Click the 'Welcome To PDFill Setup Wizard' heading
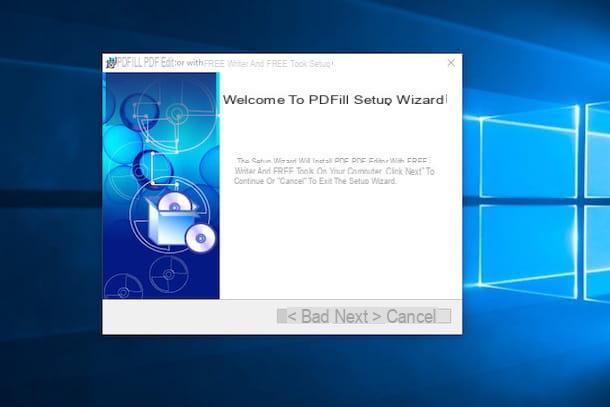 click(334, 100)
